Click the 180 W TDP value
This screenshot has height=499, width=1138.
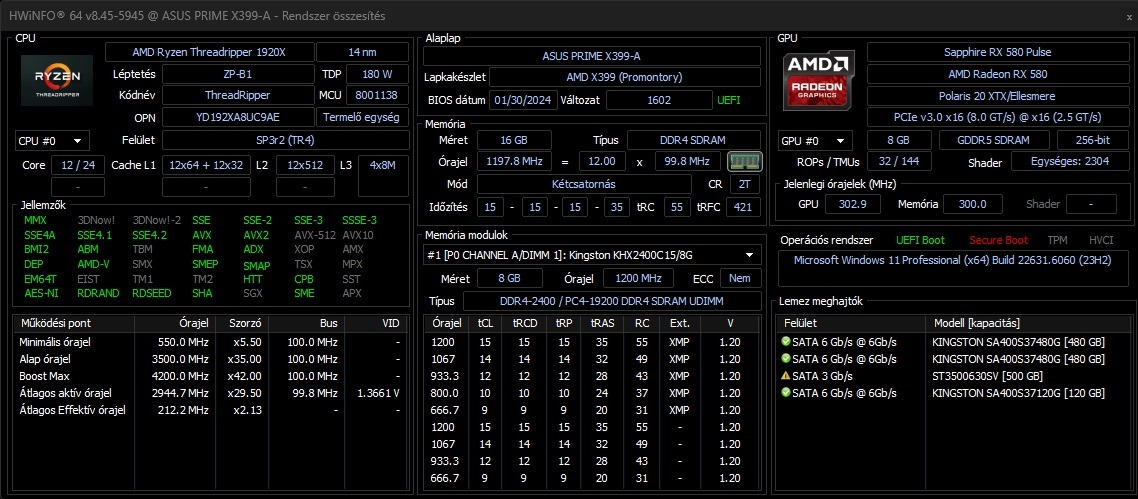[377, 74]
